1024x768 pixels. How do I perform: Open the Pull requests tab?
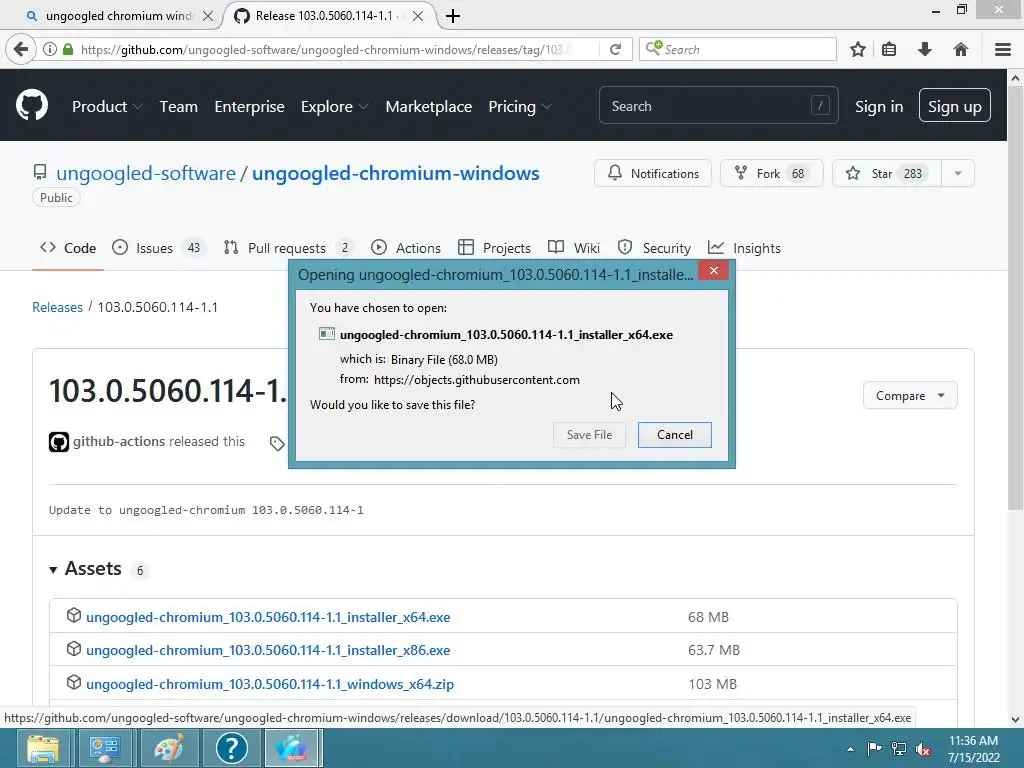coord(288,248)
